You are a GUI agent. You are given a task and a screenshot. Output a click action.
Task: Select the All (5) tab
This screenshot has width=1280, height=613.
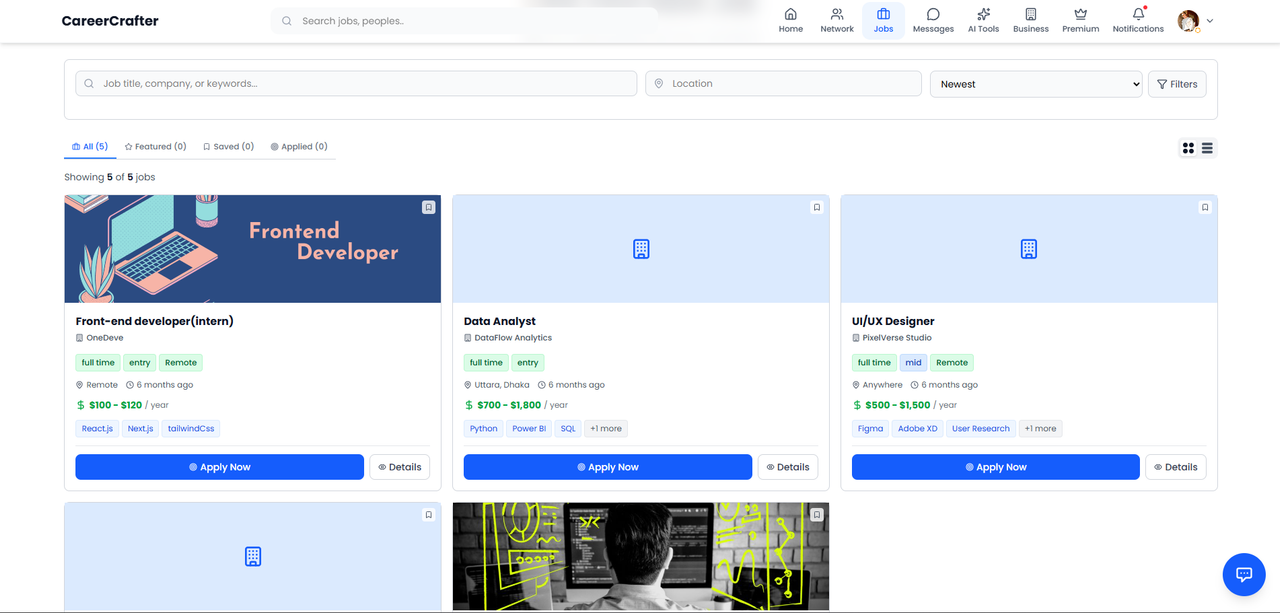point(90,146)
